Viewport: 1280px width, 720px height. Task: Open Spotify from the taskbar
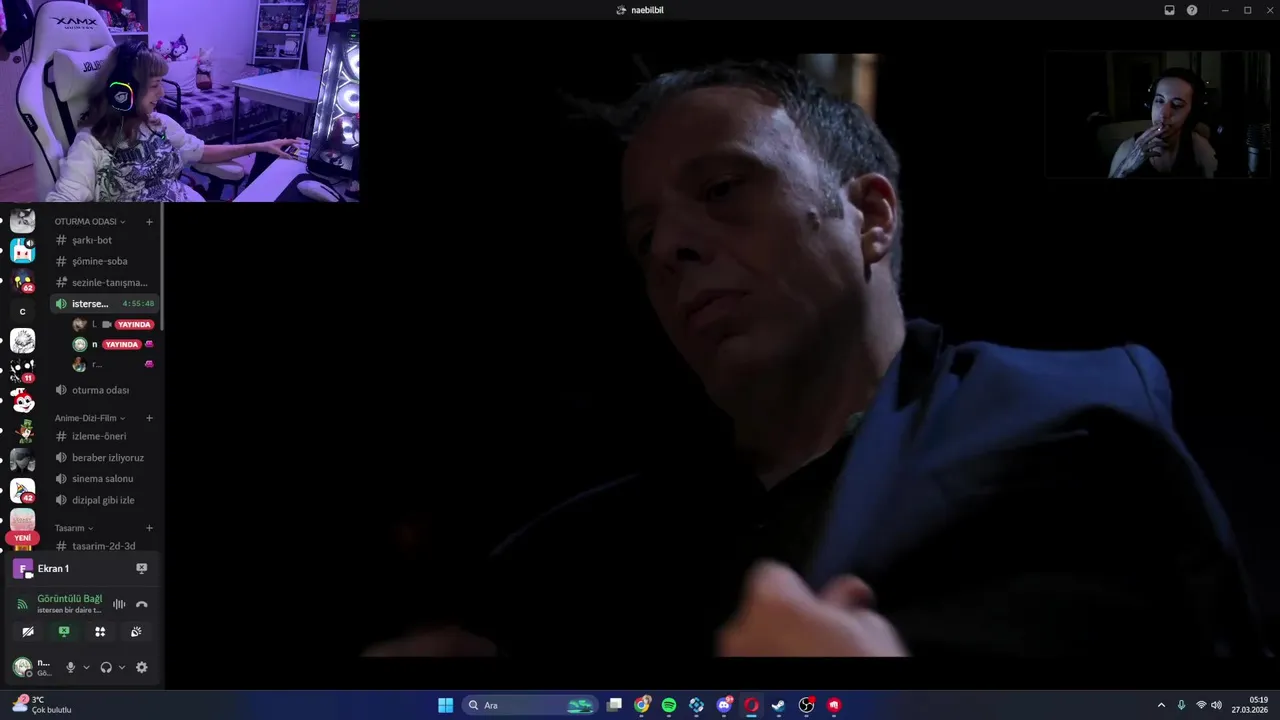669,705
